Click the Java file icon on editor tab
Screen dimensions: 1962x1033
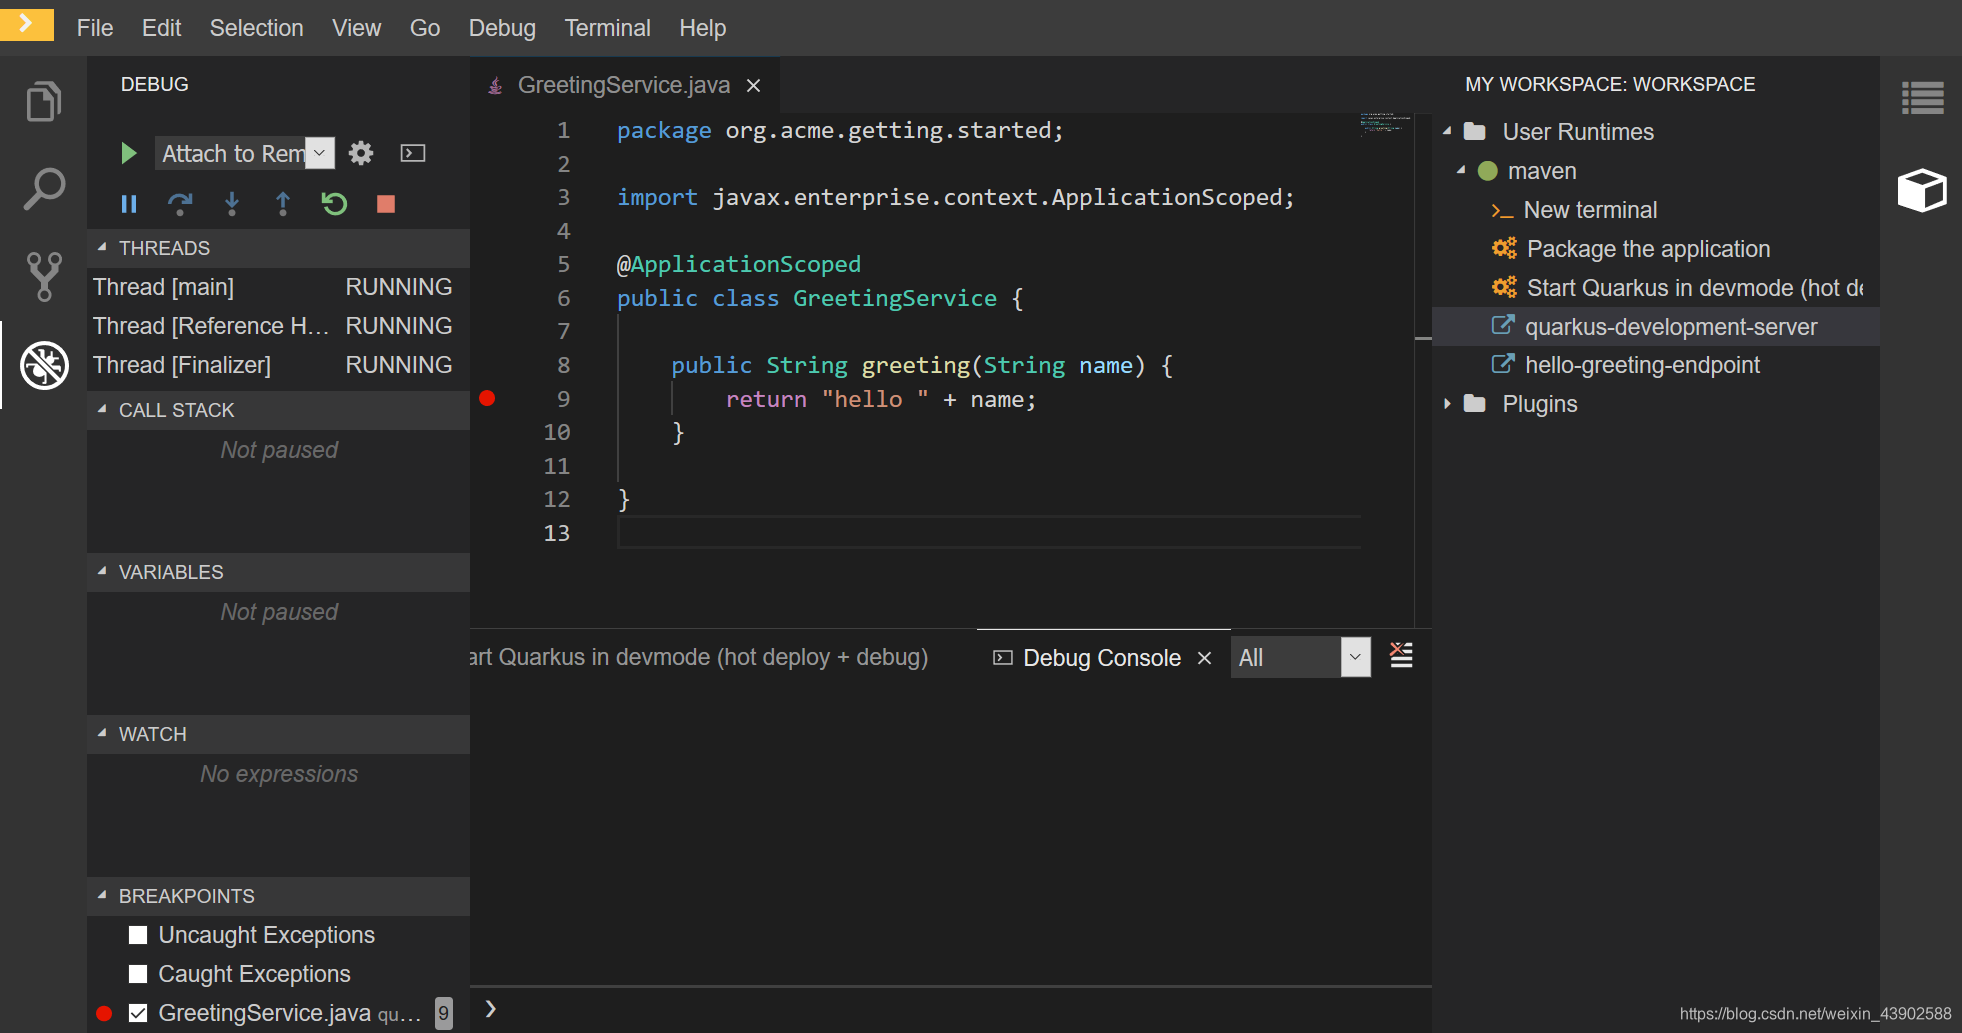(495, 86)
